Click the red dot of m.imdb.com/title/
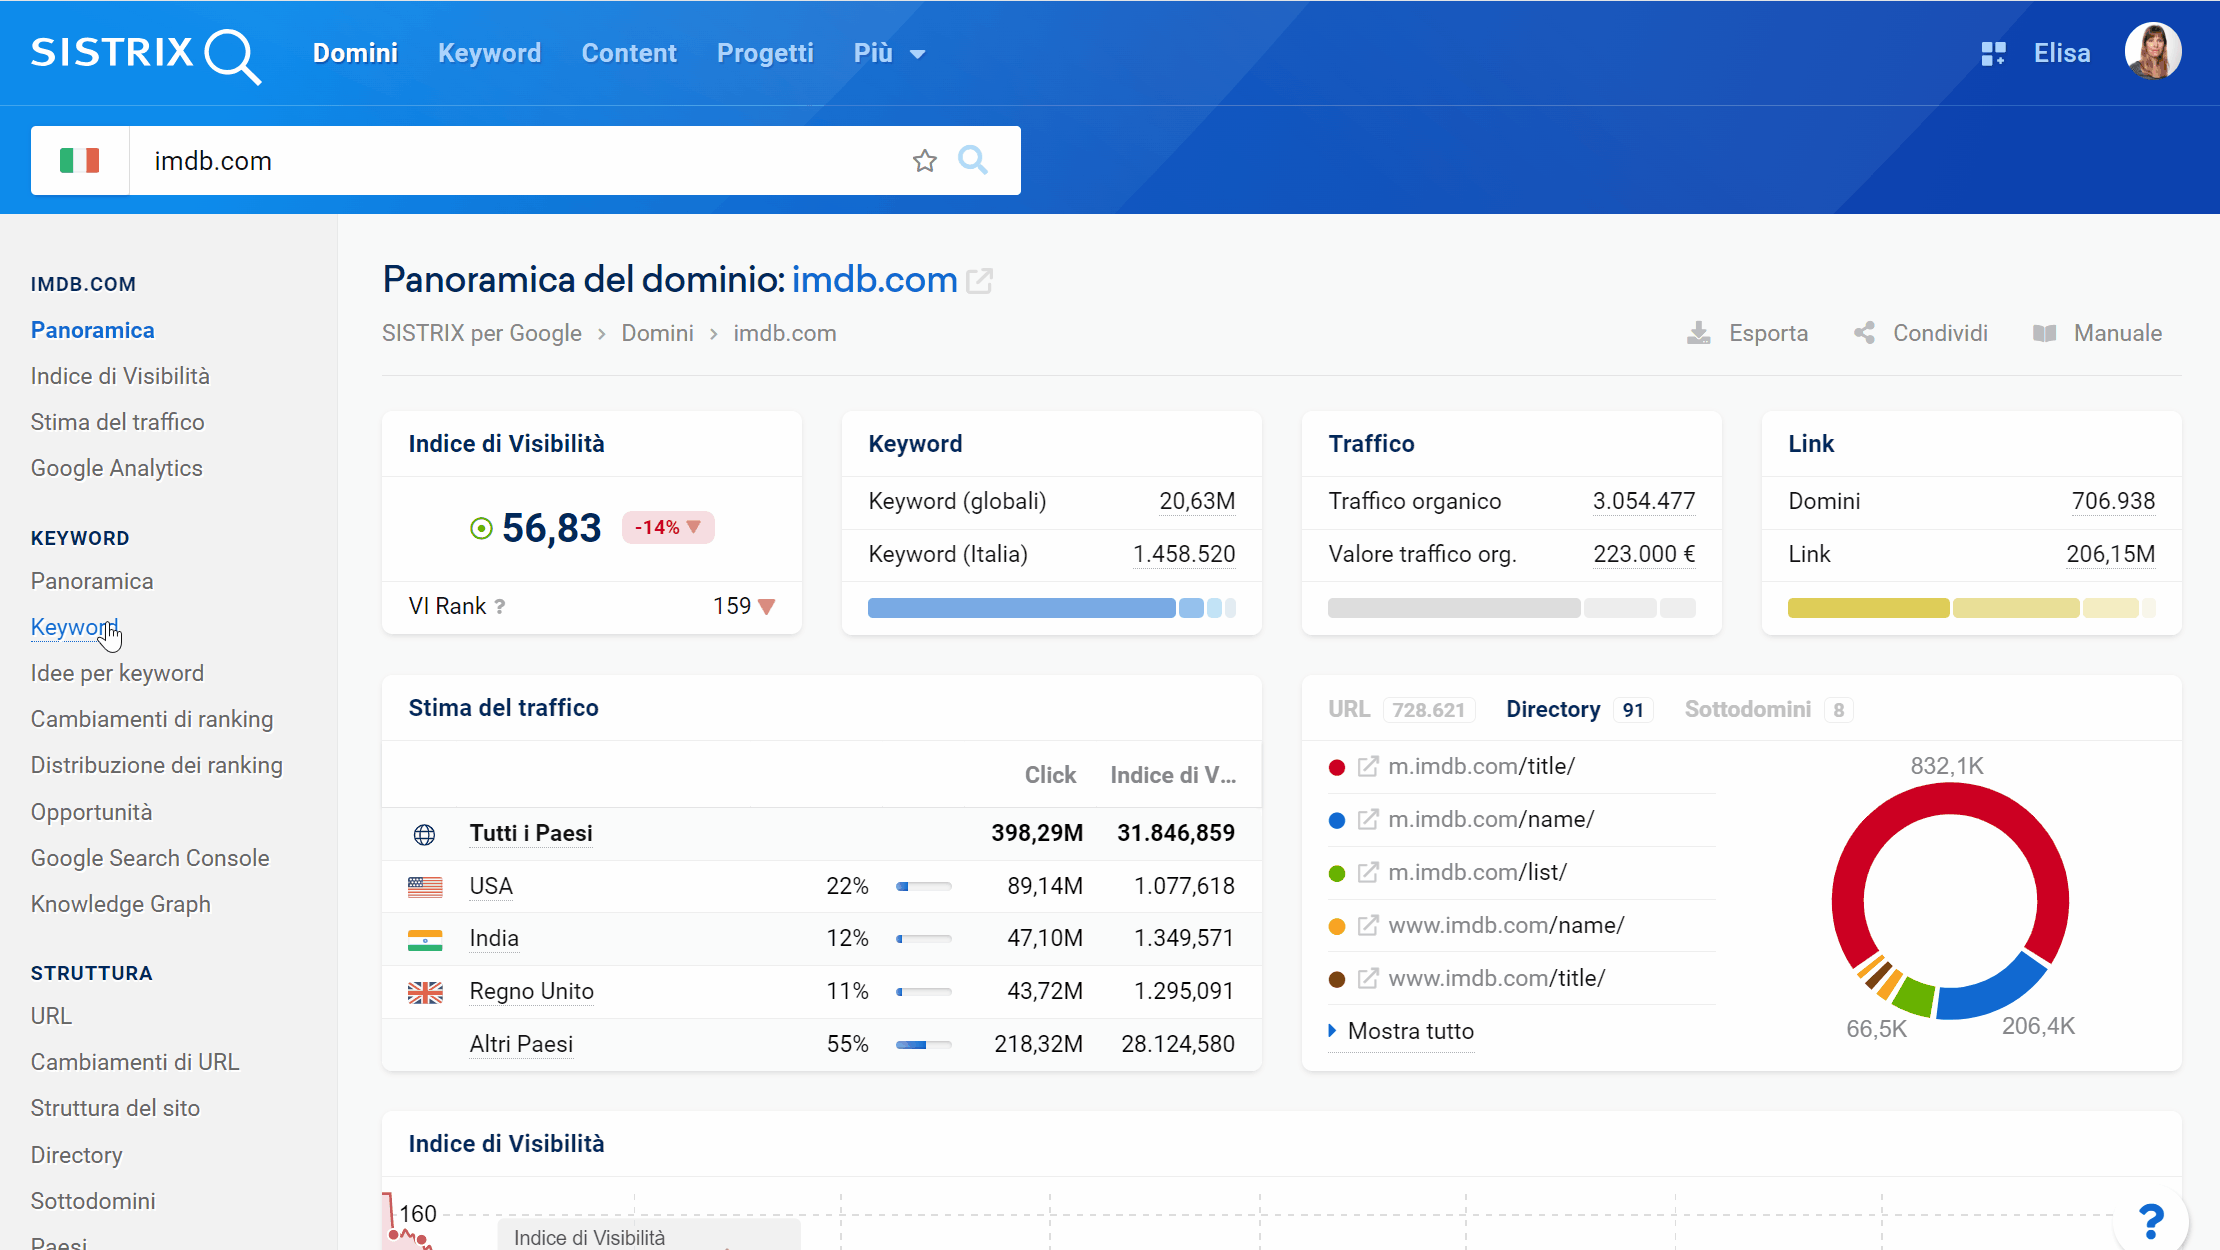Viewport: 2220px width, 1250px height. (x=1337, y=767)
